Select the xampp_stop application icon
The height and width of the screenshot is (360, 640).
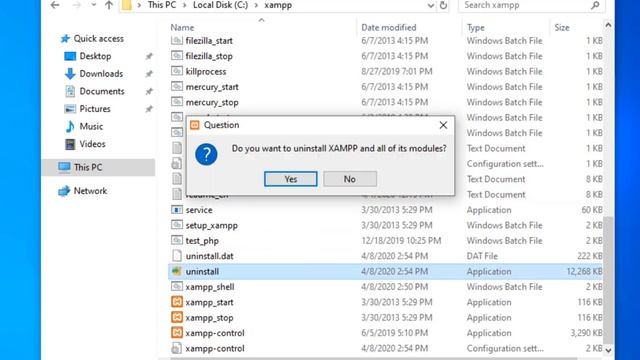(x=177, y=318)
